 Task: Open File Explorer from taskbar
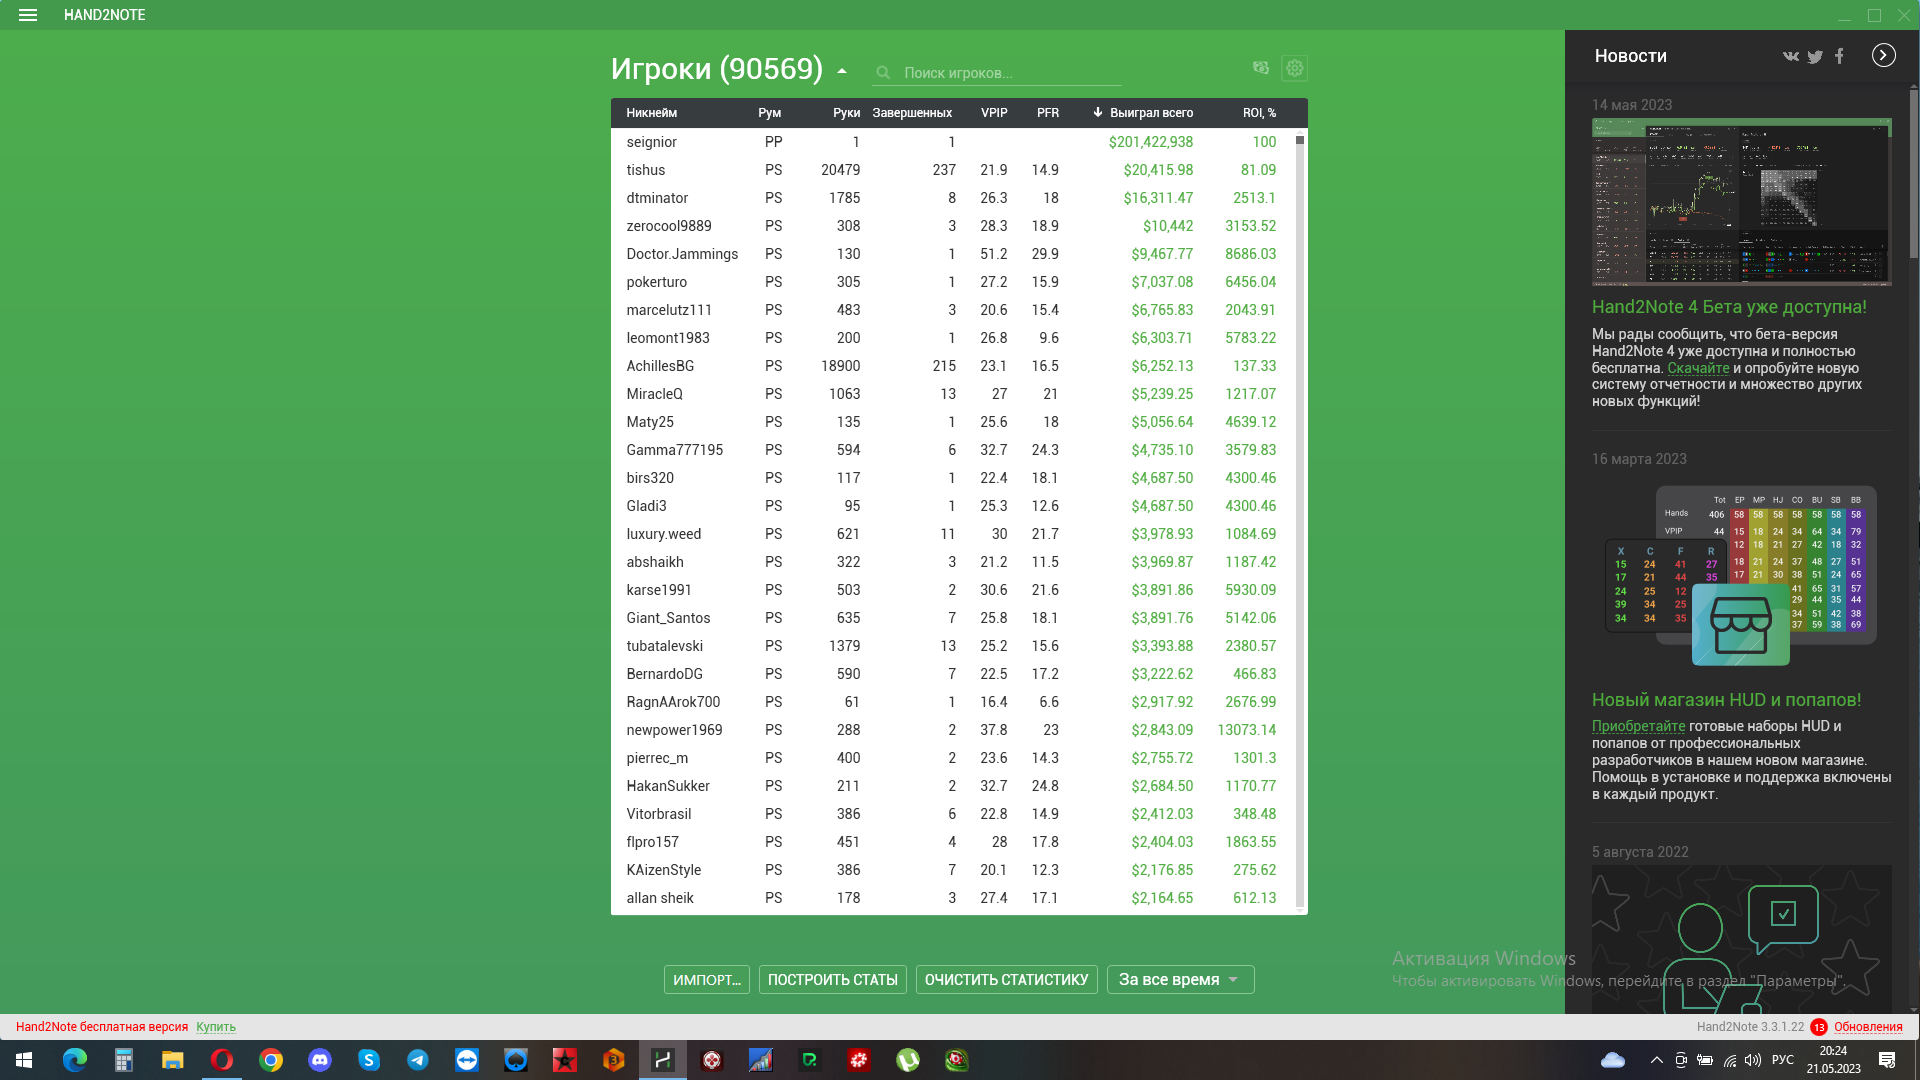pyautogui.click(x=173, y=1060)
